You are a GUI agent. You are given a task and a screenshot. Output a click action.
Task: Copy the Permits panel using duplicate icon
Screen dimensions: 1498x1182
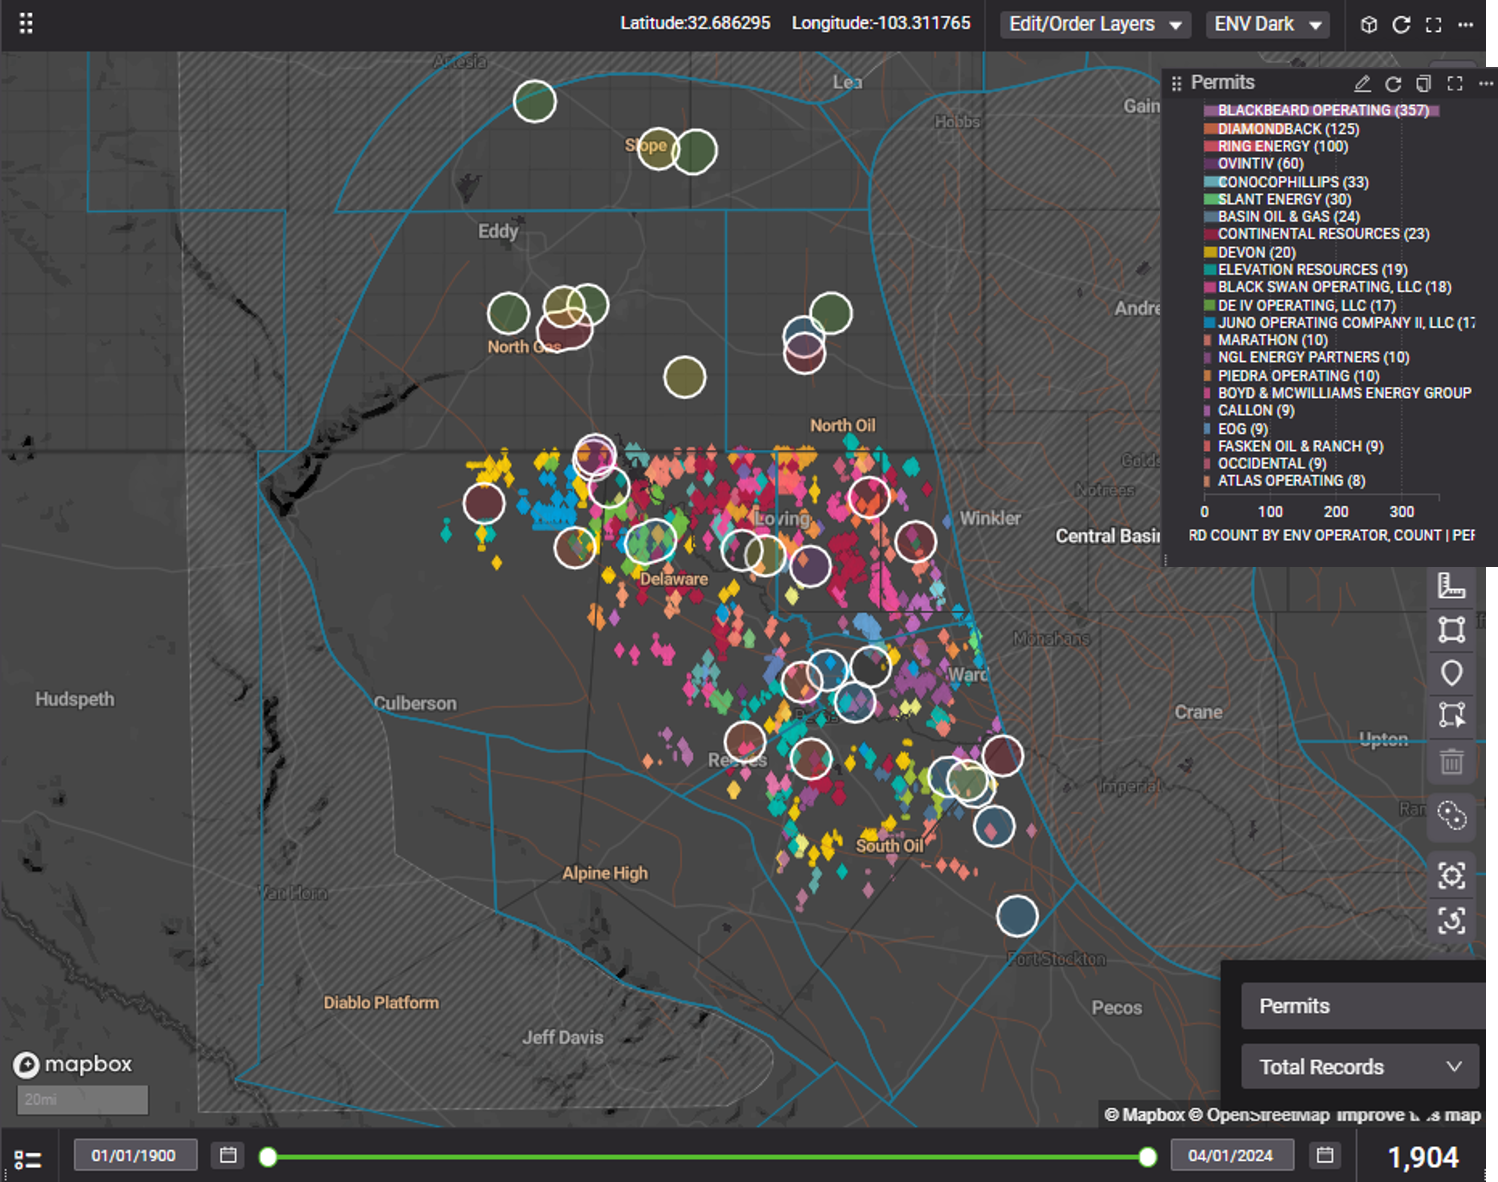click(x=1424, y=84)
